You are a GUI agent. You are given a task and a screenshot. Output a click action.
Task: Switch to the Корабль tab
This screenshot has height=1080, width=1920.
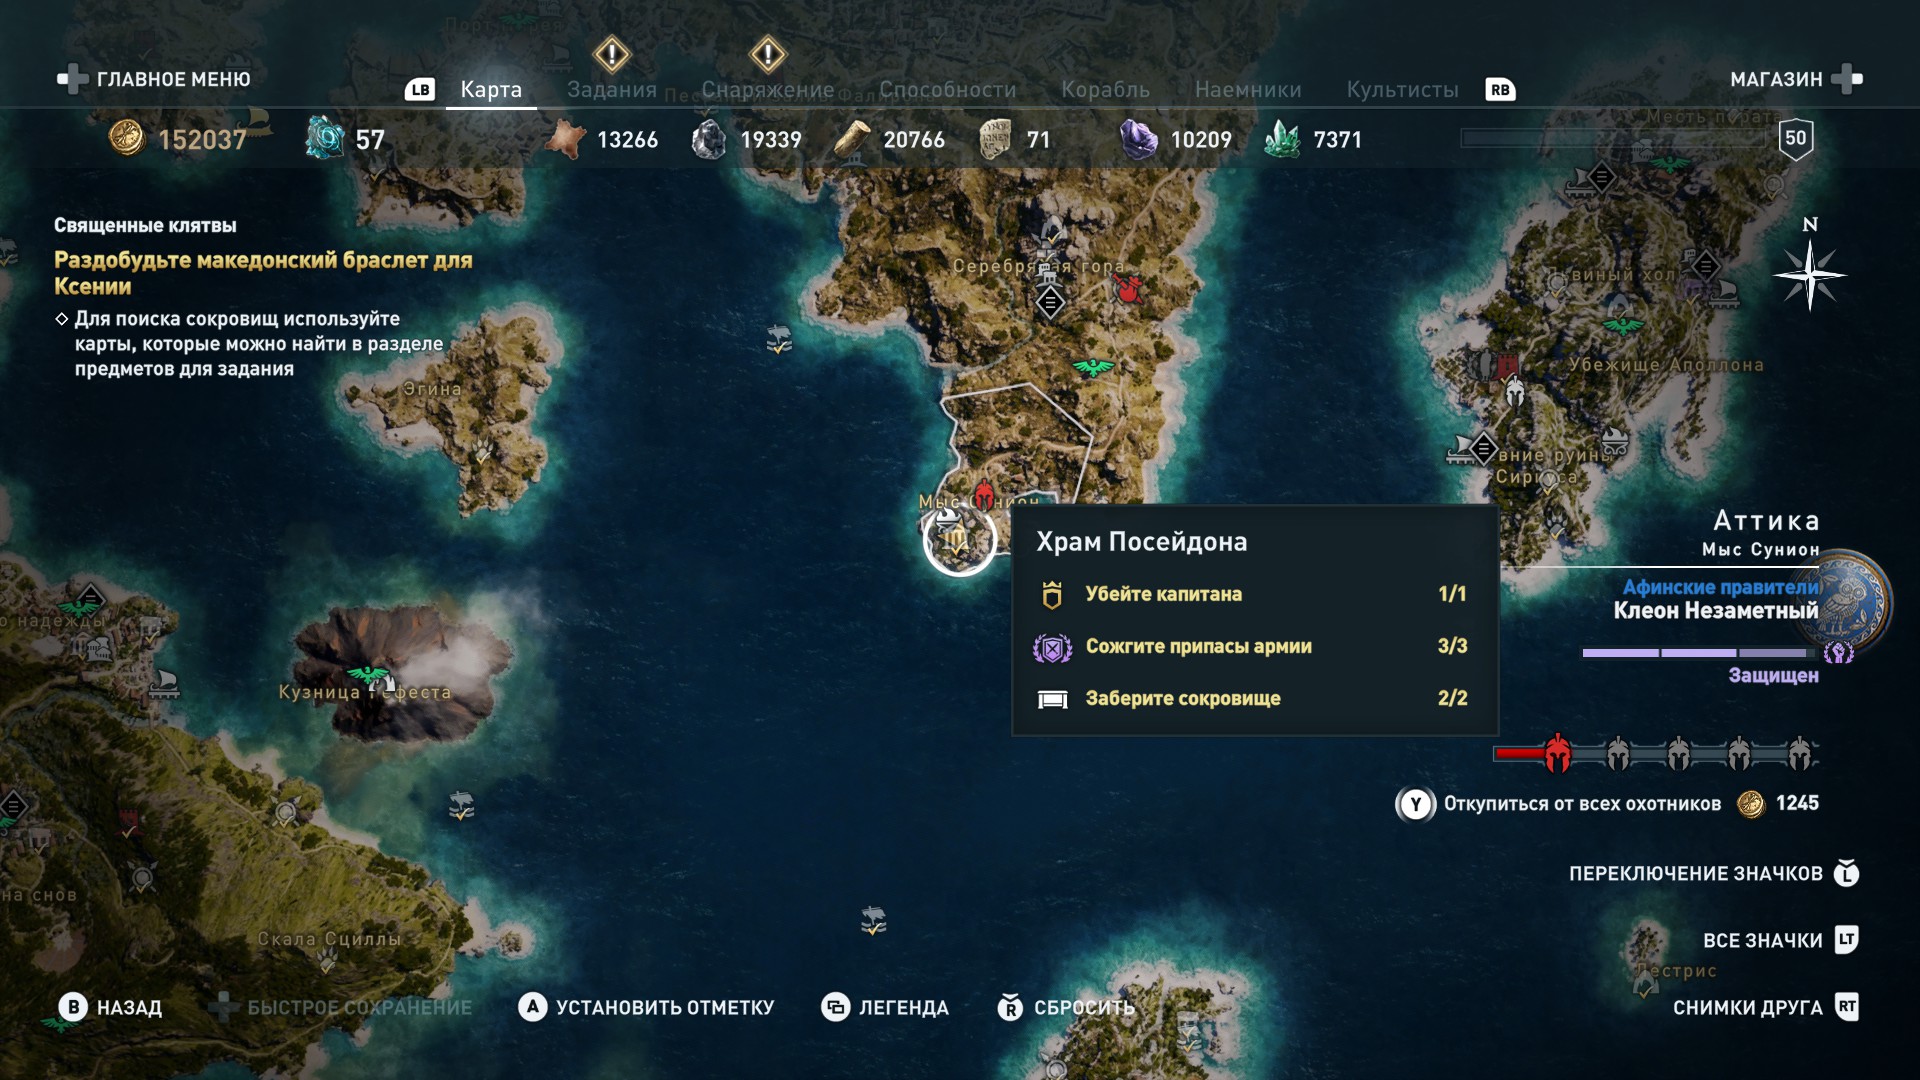coord(1105,89)
